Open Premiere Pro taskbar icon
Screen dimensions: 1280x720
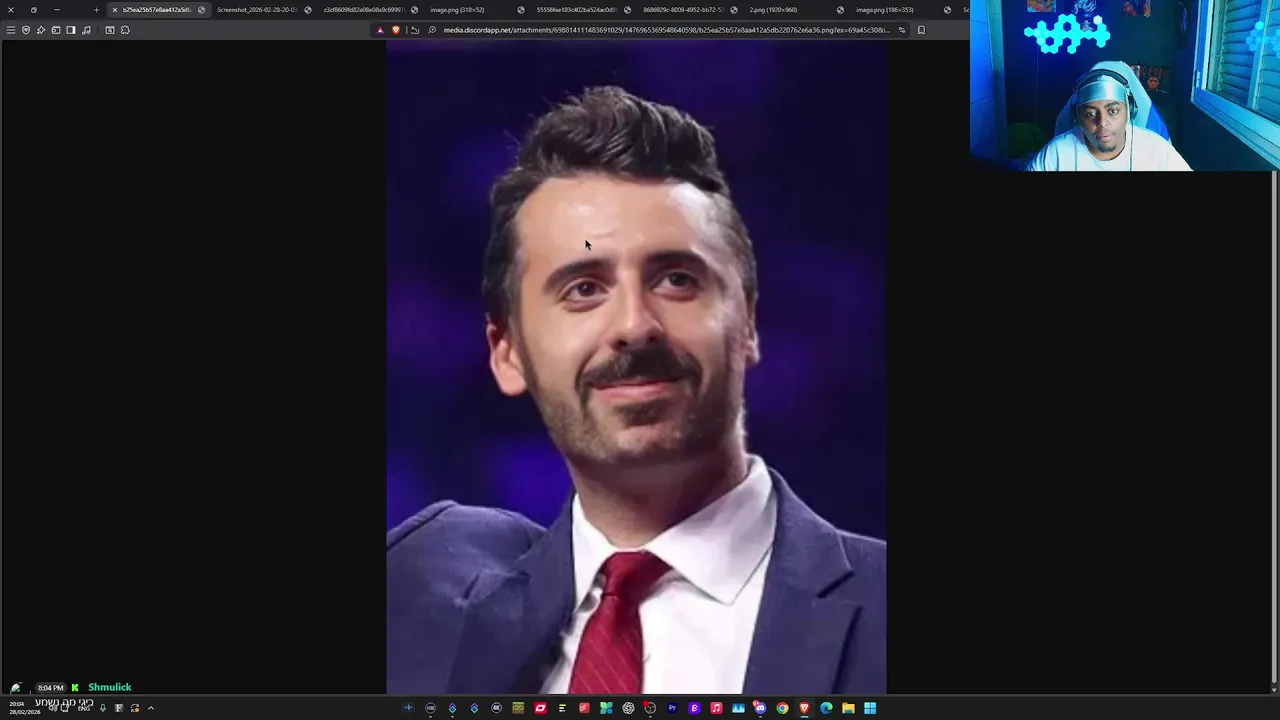click(x=672, y=708)
